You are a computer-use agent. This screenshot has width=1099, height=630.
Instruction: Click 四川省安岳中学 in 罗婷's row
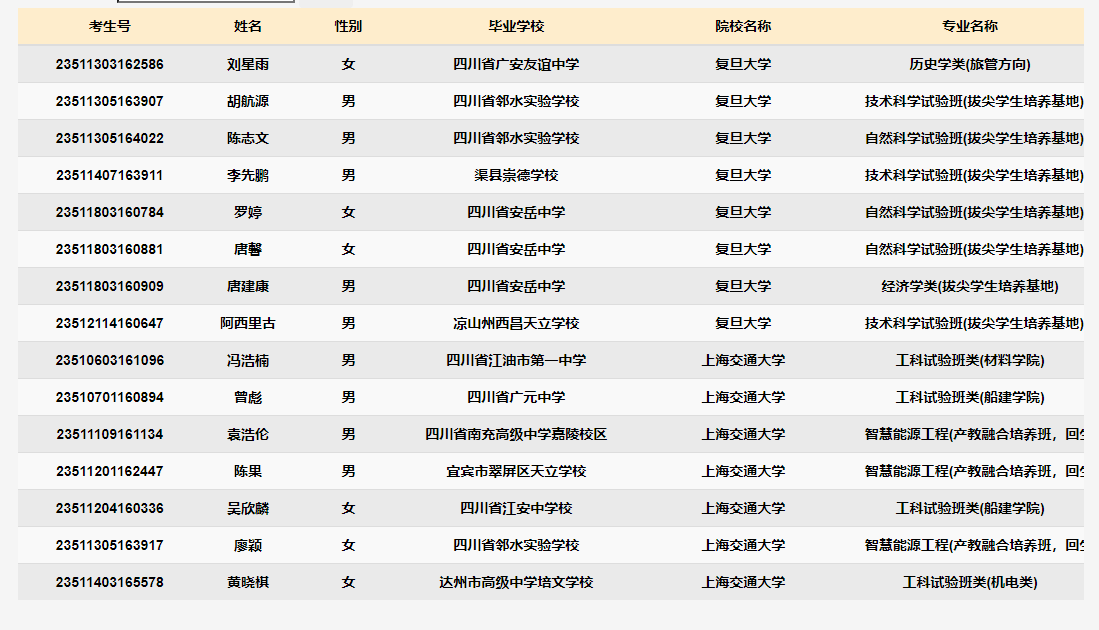point(516,212)
